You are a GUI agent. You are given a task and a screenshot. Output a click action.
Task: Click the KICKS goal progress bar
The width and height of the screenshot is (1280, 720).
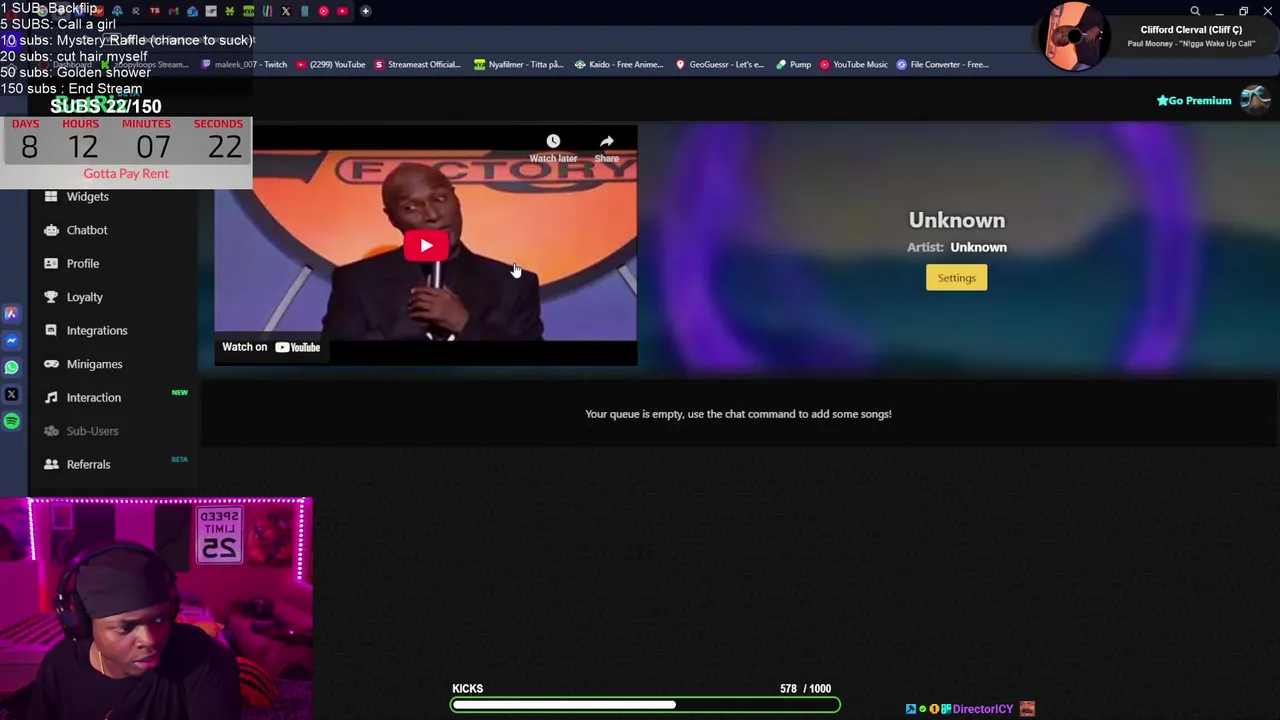(x=645, y=705)
